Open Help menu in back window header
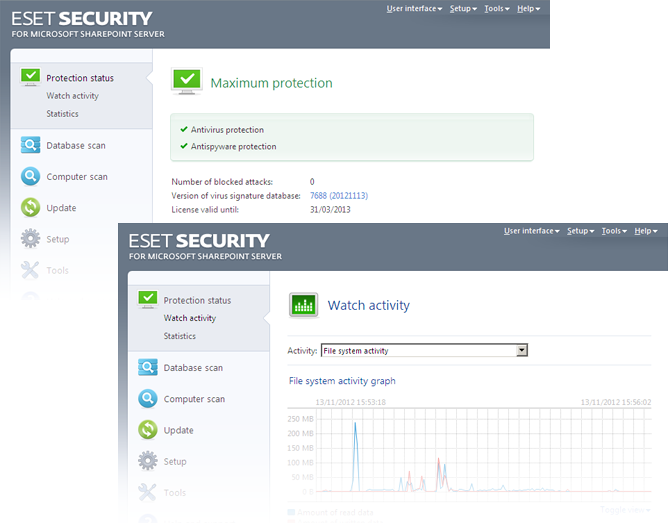The height and width of the screenshot is (523, 668). [x=528, y=9]
